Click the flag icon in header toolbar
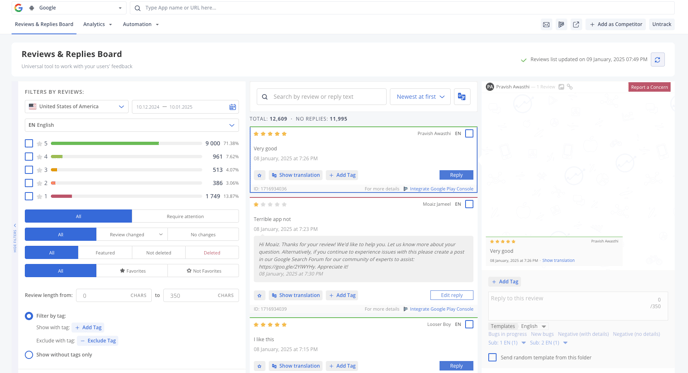Image resolution: width=688 pixels, height=373 pixels. point(561,25)
